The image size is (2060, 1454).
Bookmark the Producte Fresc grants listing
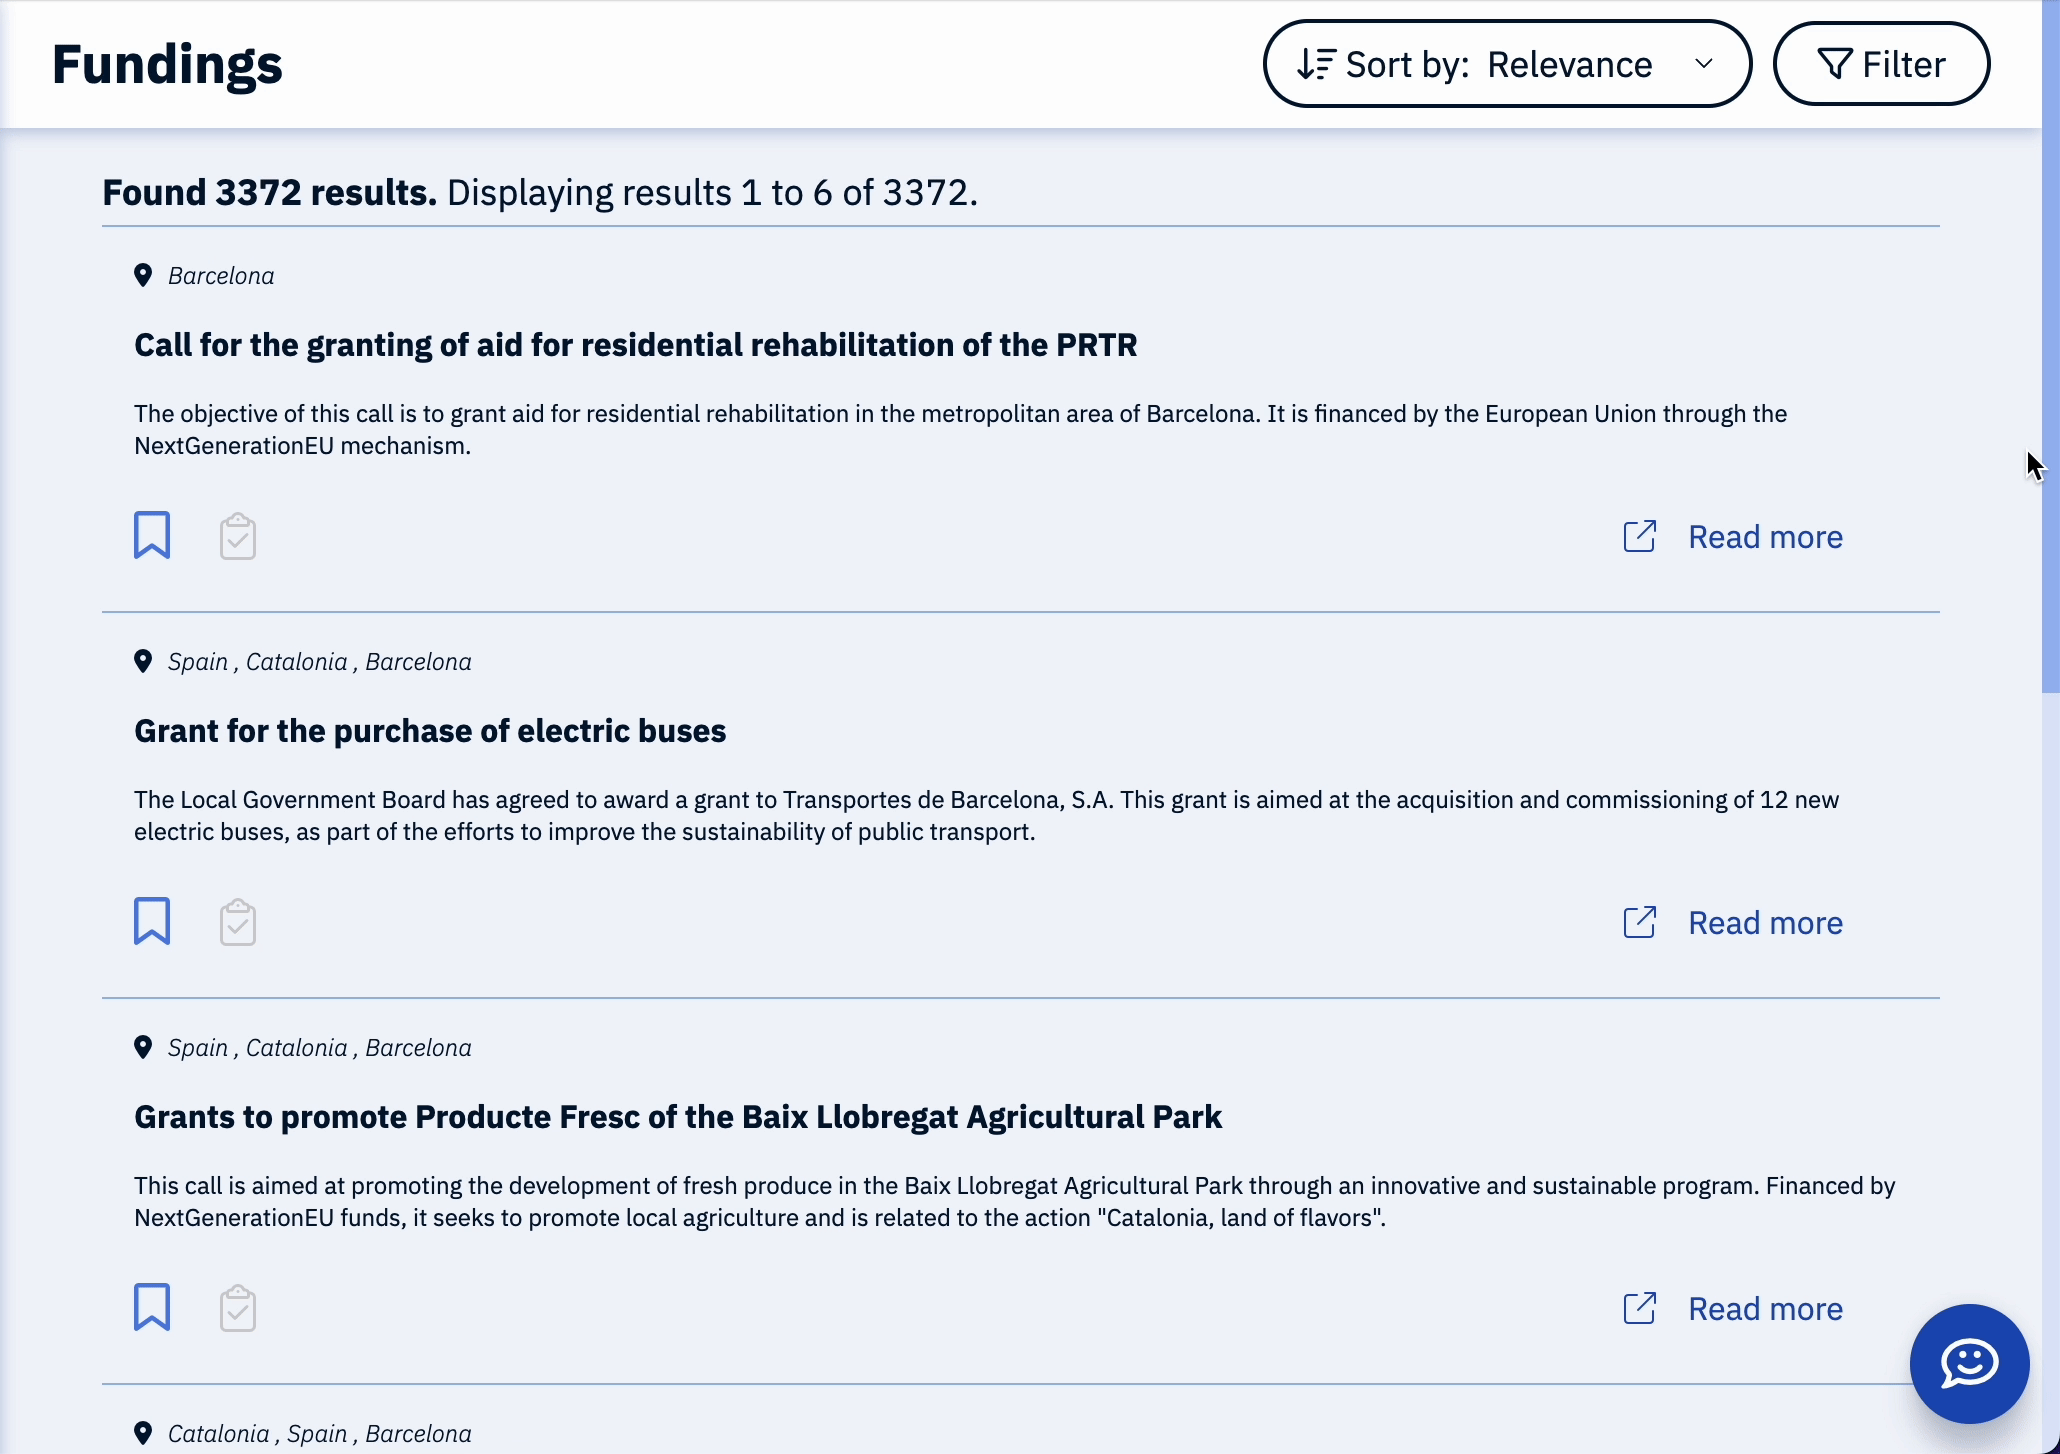pyautogui.click(x=152, y=1308)
